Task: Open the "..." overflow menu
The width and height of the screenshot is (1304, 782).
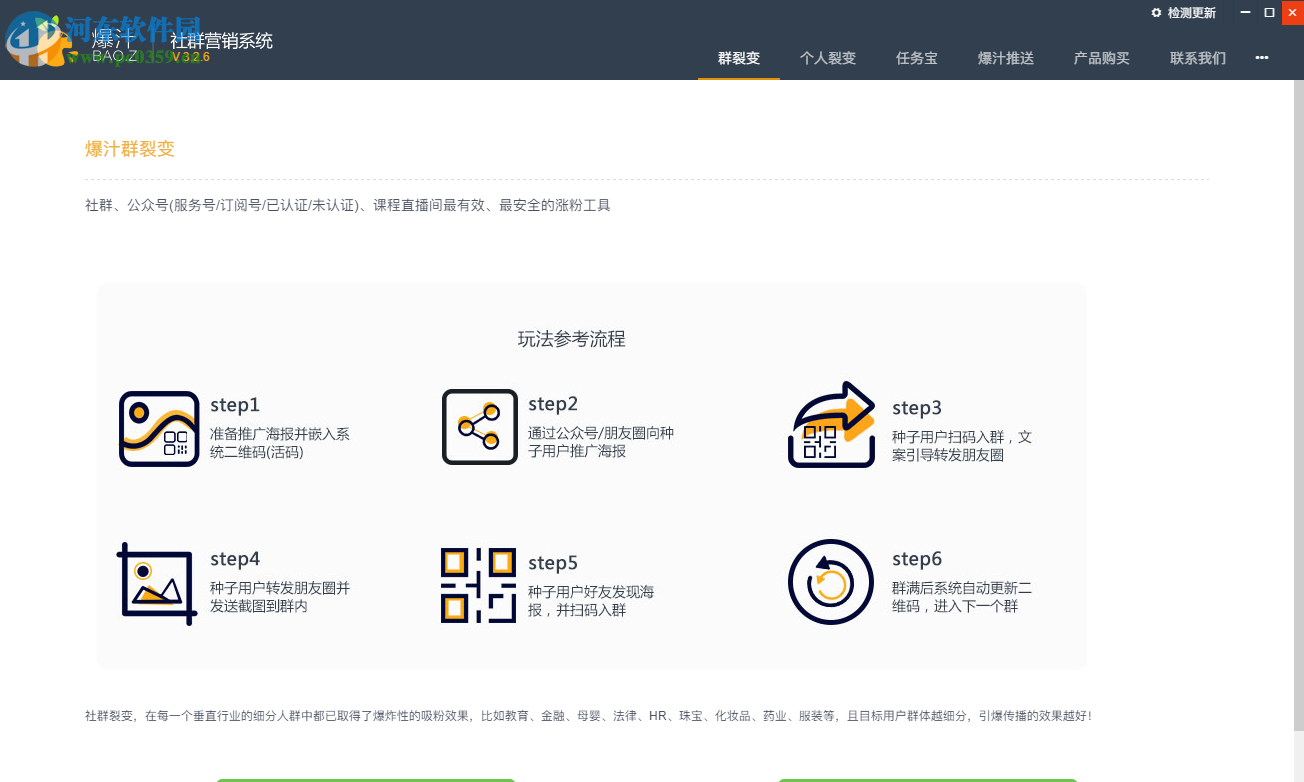Action: pos(1261,58)
